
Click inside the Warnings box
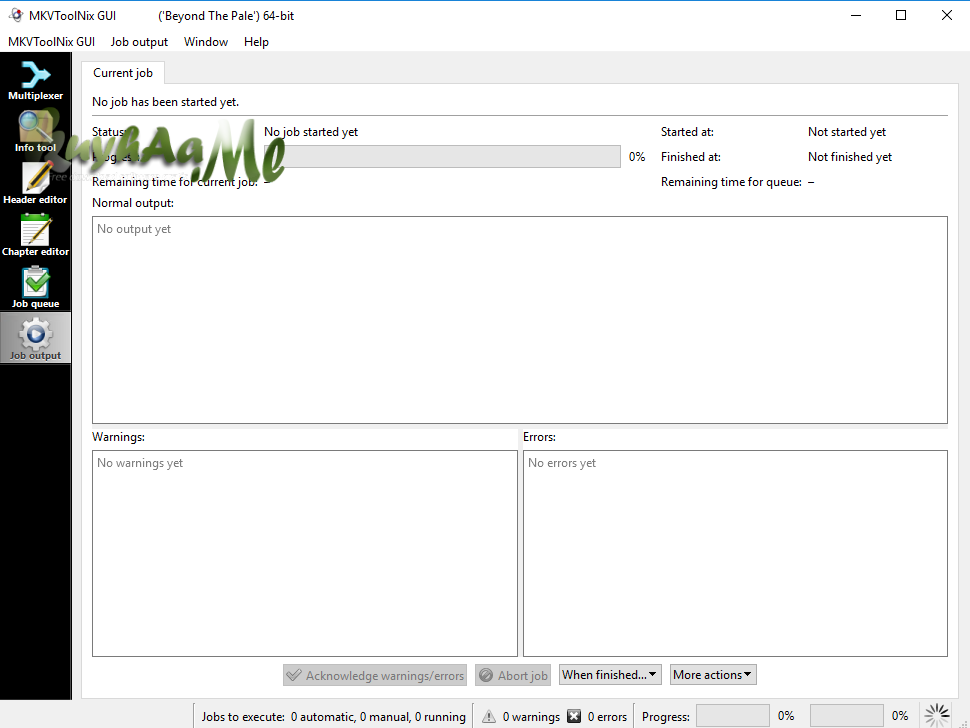[305, 554]
